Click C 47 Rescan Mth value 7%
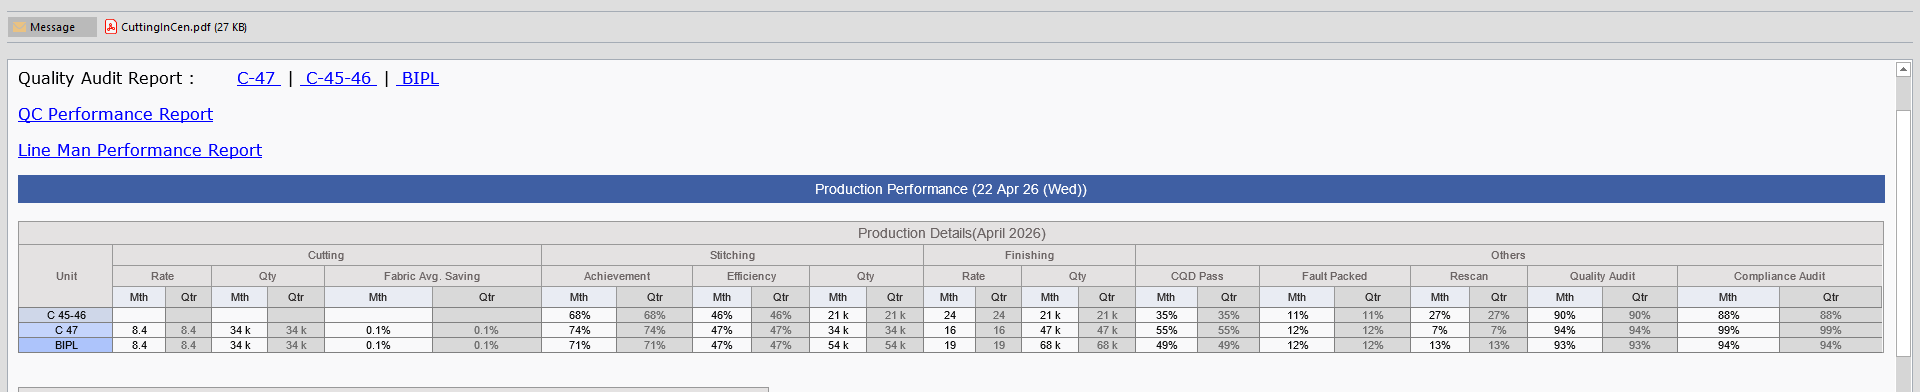Viewport: 1920px width, 392px height. 1439,330
